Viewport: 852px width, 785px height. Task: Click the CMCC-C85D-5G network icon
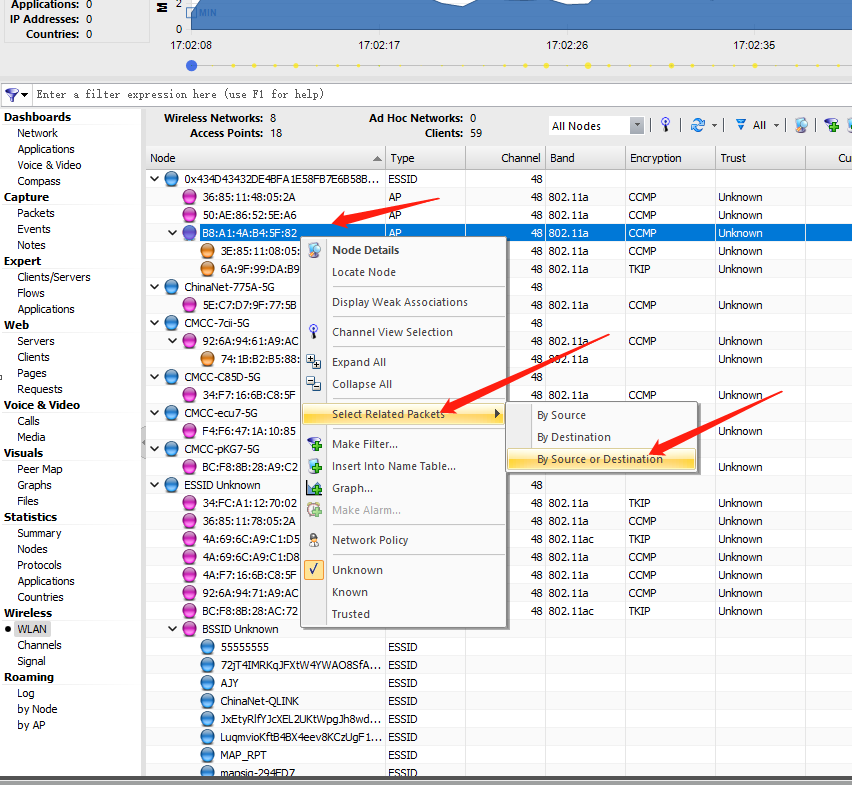point(171,376)
